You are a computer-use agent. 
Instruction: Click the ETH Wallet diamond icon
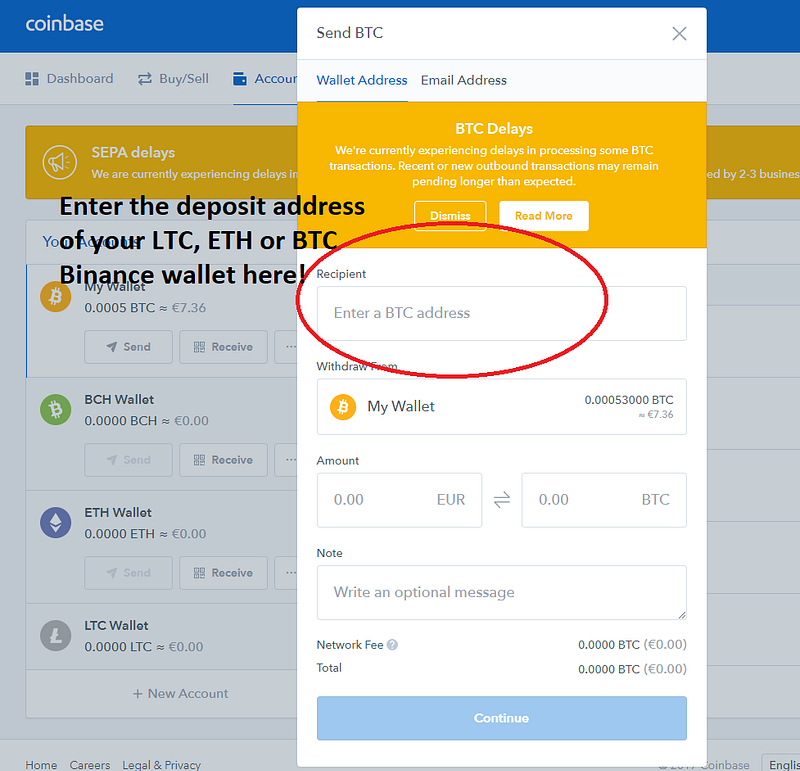click(56, 523)
